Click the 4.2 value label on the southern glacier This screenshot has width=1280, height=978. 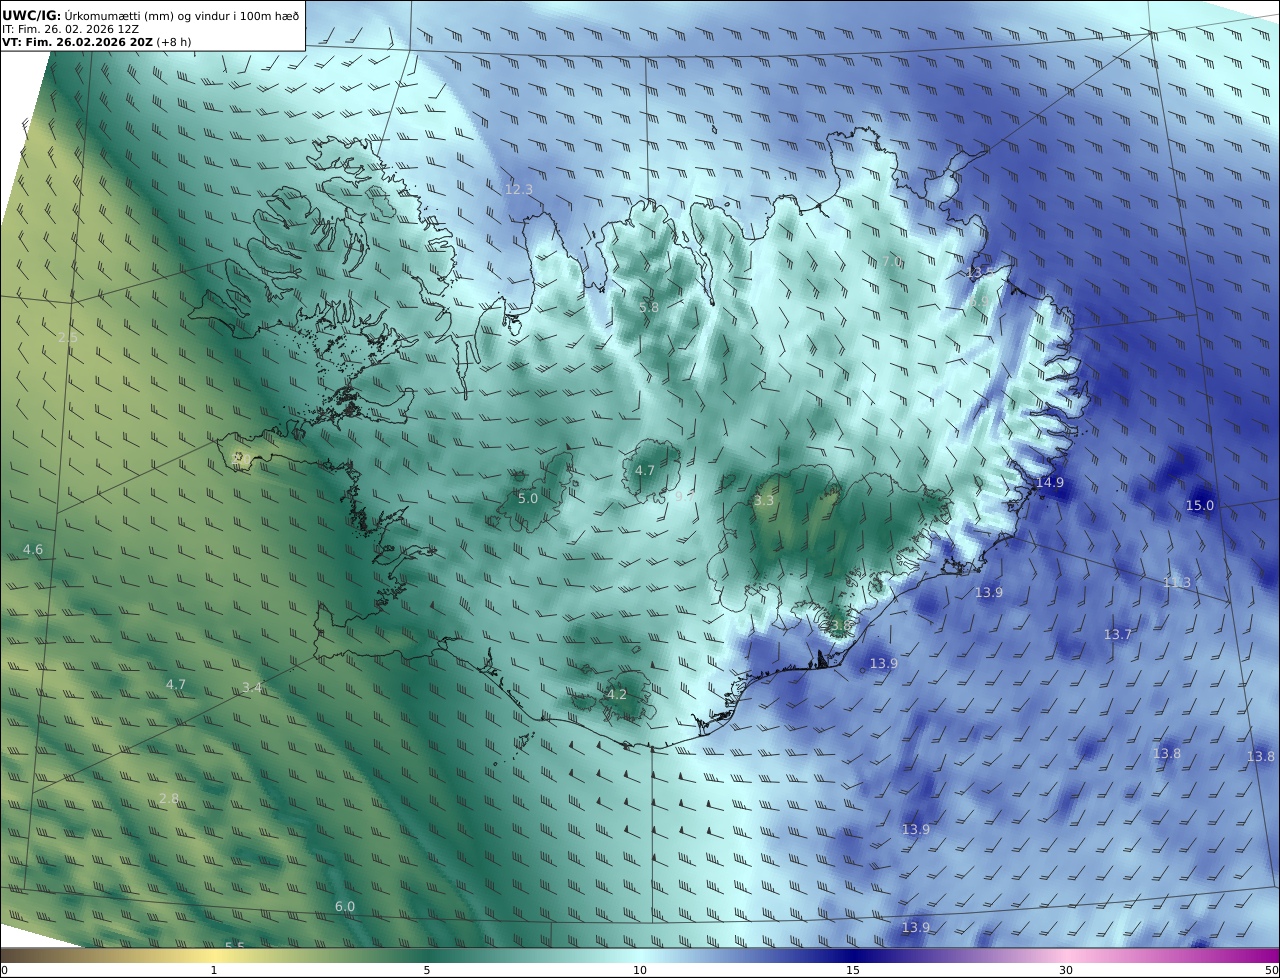click(617, 694)
